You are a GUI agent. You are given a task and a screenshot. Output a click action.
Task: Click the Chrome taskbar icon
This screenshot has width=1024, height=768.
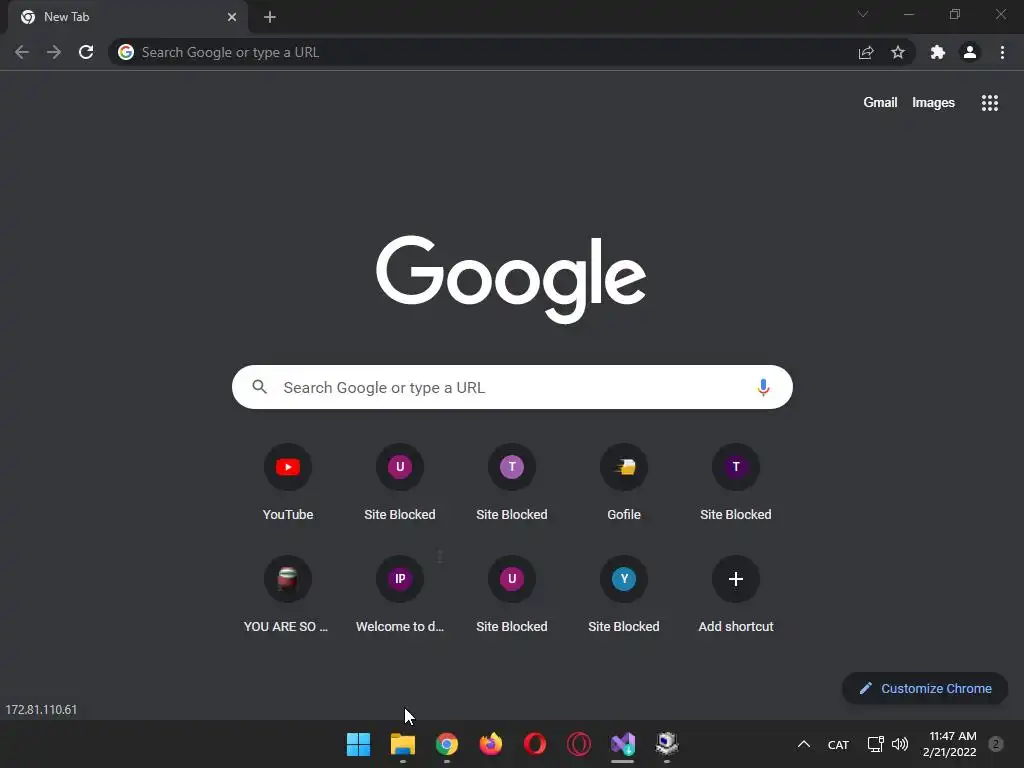(447, 744)
